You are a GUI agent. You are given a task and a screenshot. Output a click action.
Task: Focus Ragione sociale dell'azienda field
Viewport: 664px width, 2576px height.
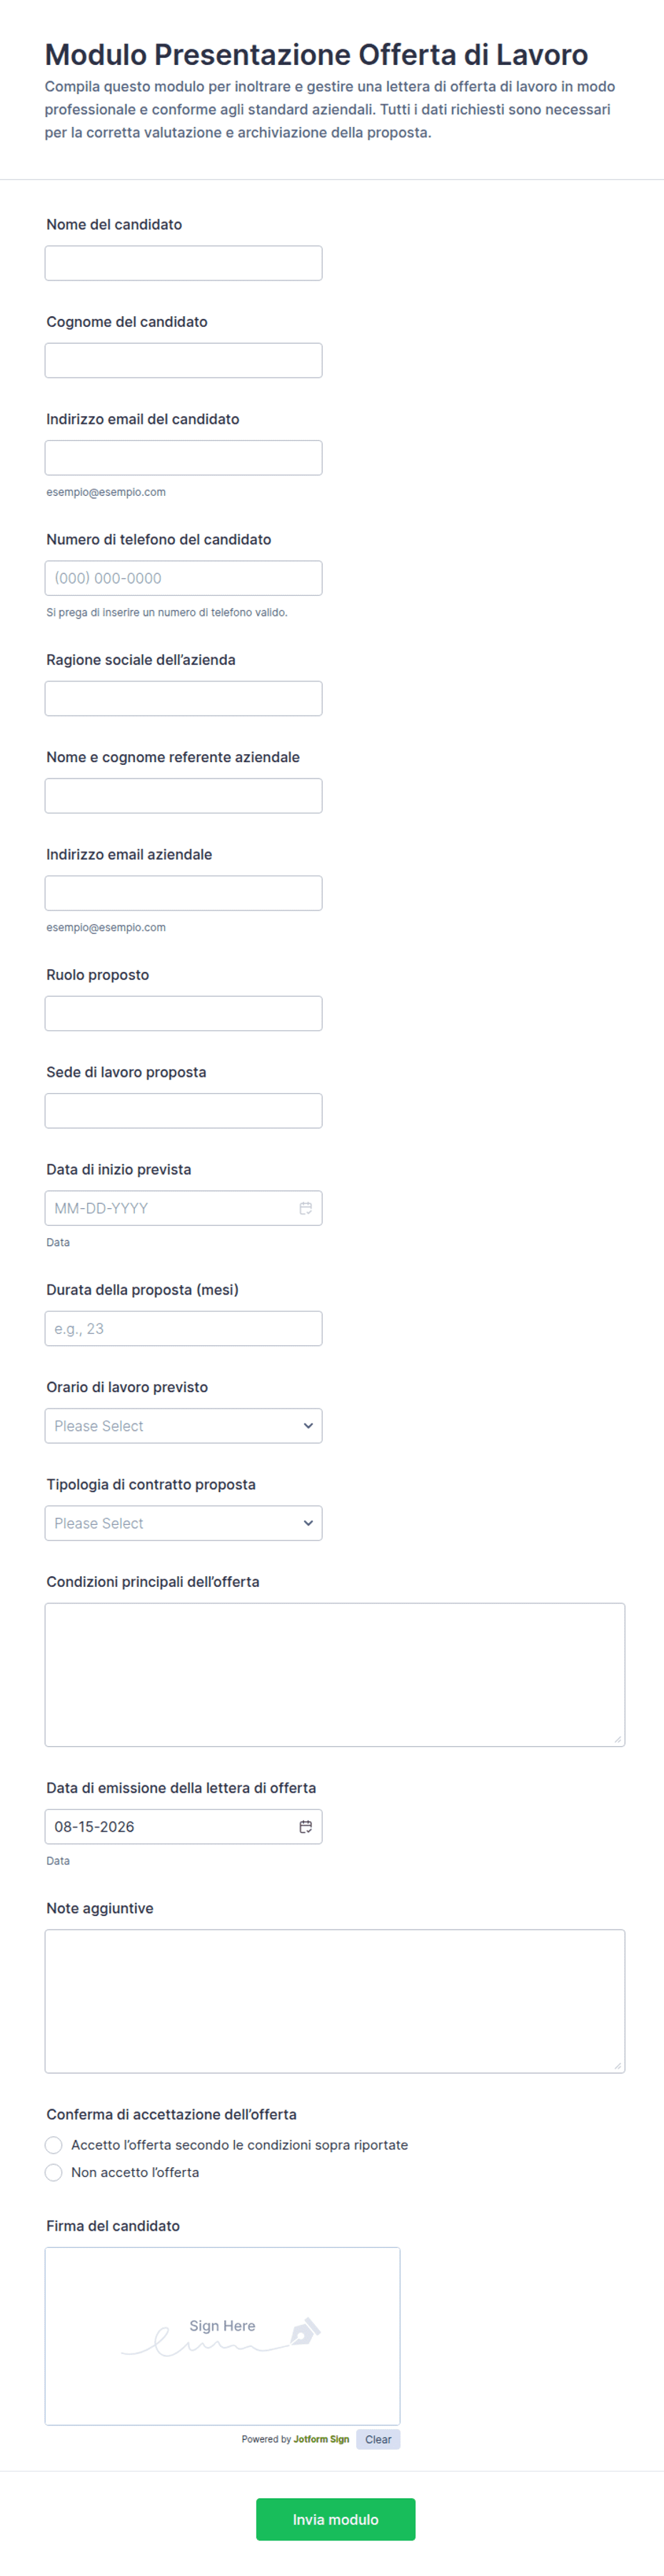pyautogui.click(x=183, y=698)
